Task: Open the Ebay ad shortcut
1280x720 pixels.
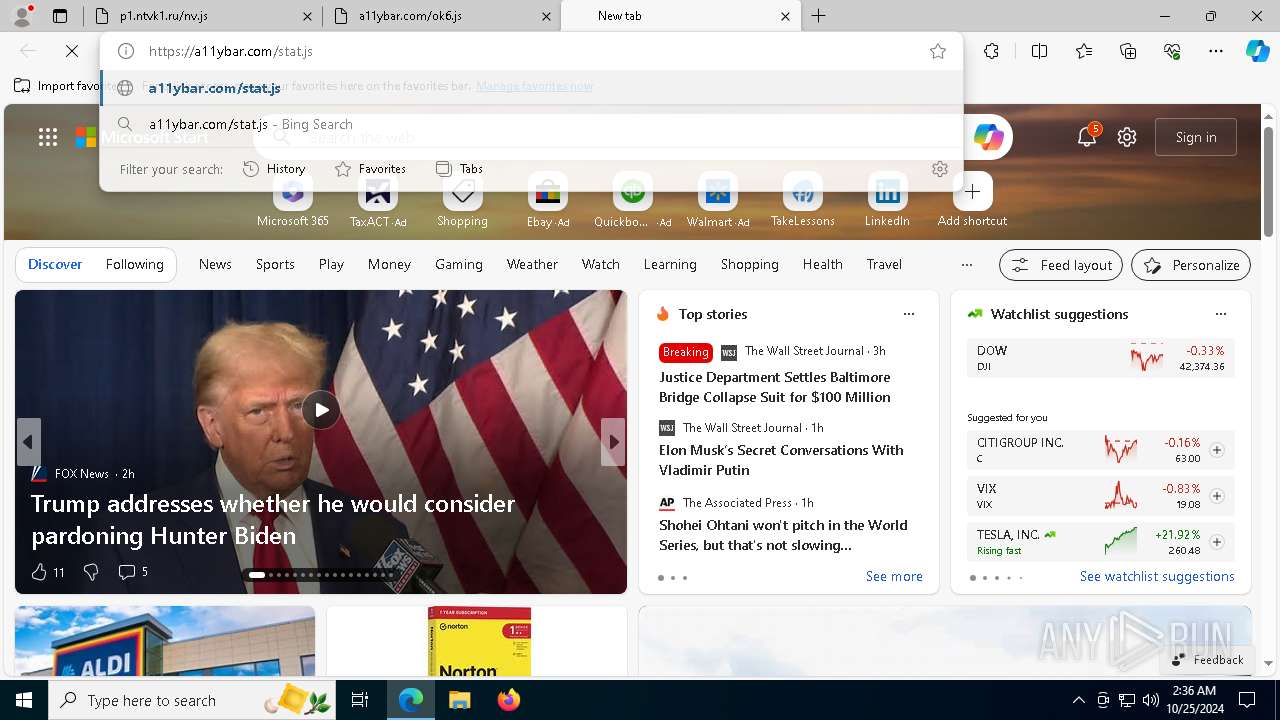Action: click(547, 200)
